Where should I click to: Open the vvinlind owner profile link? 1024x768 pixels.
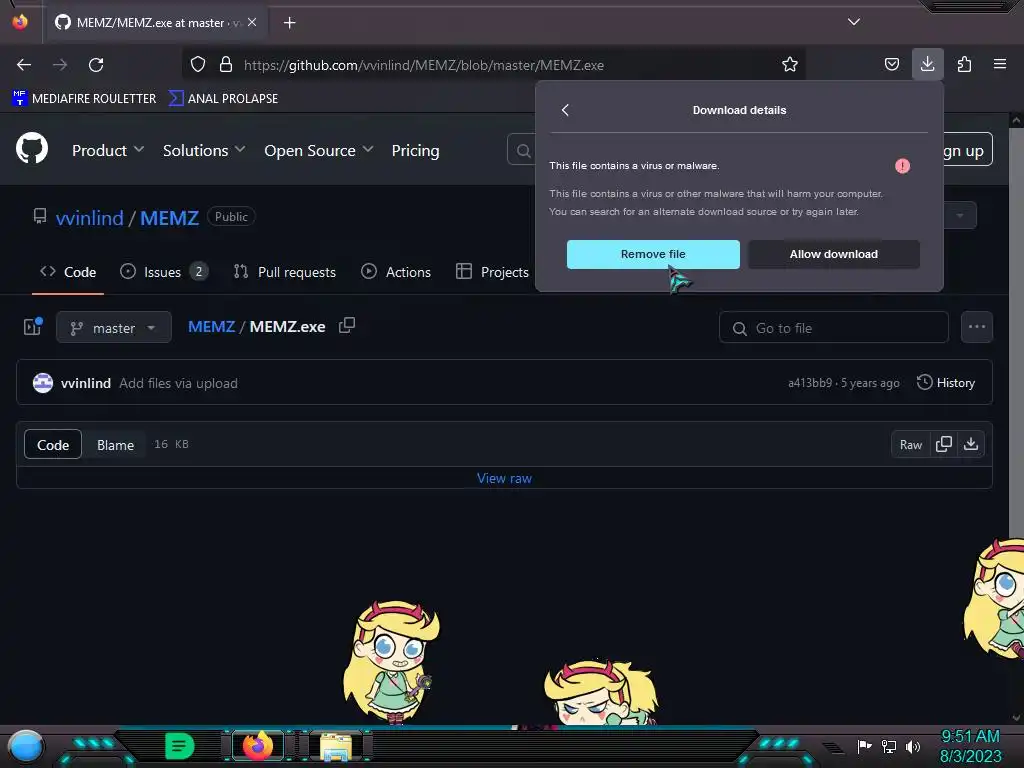89,217
